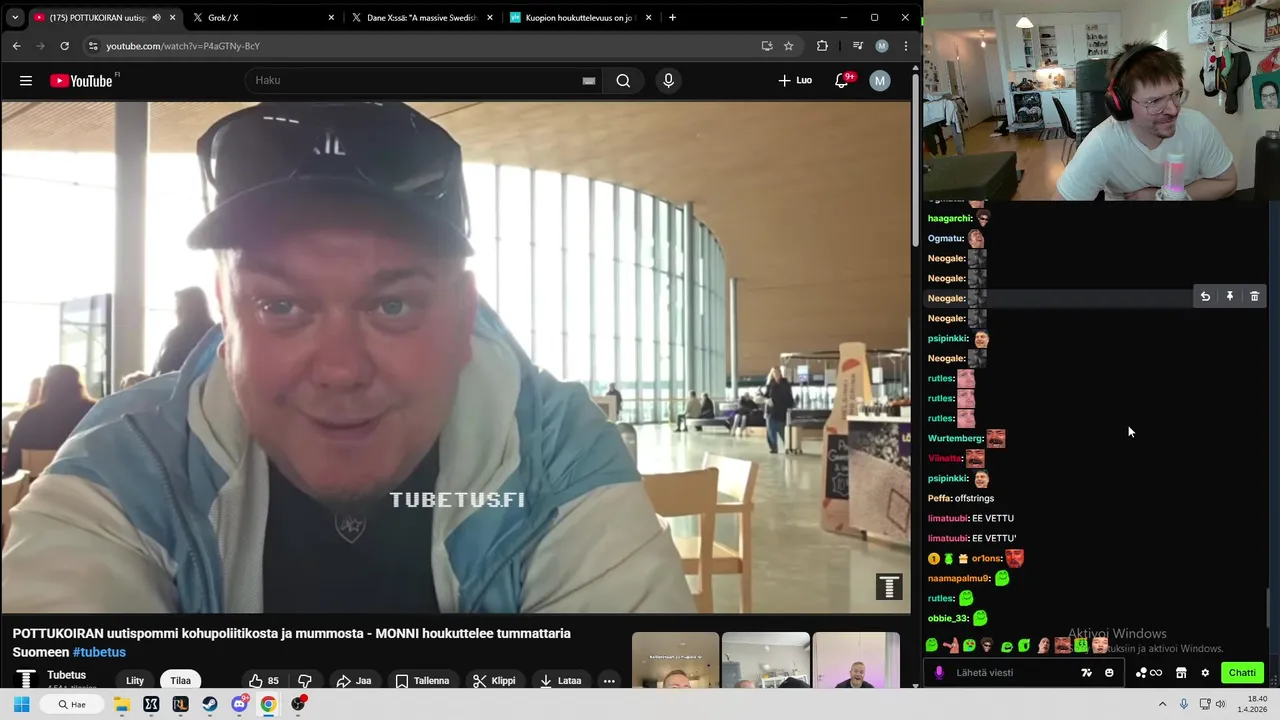Open the more actions three-dot menu
The width and height of the screenshot is (1280, 720).
[x=609, y=681]
